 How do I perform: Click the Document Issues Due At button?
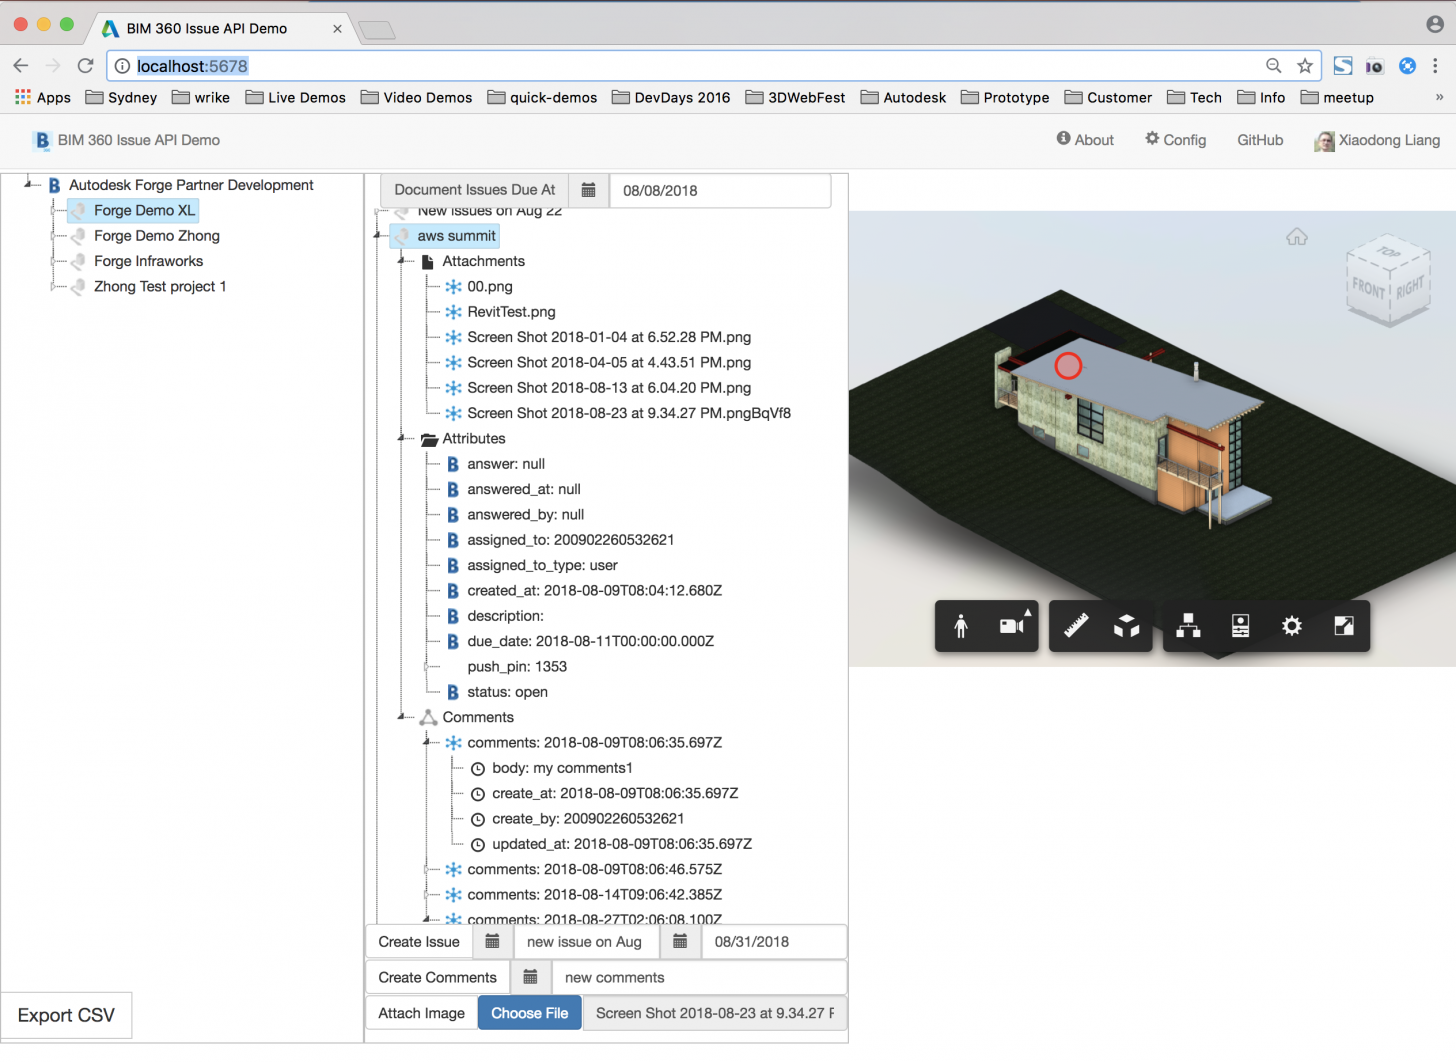pyautogui.click(x=475, y=190)
